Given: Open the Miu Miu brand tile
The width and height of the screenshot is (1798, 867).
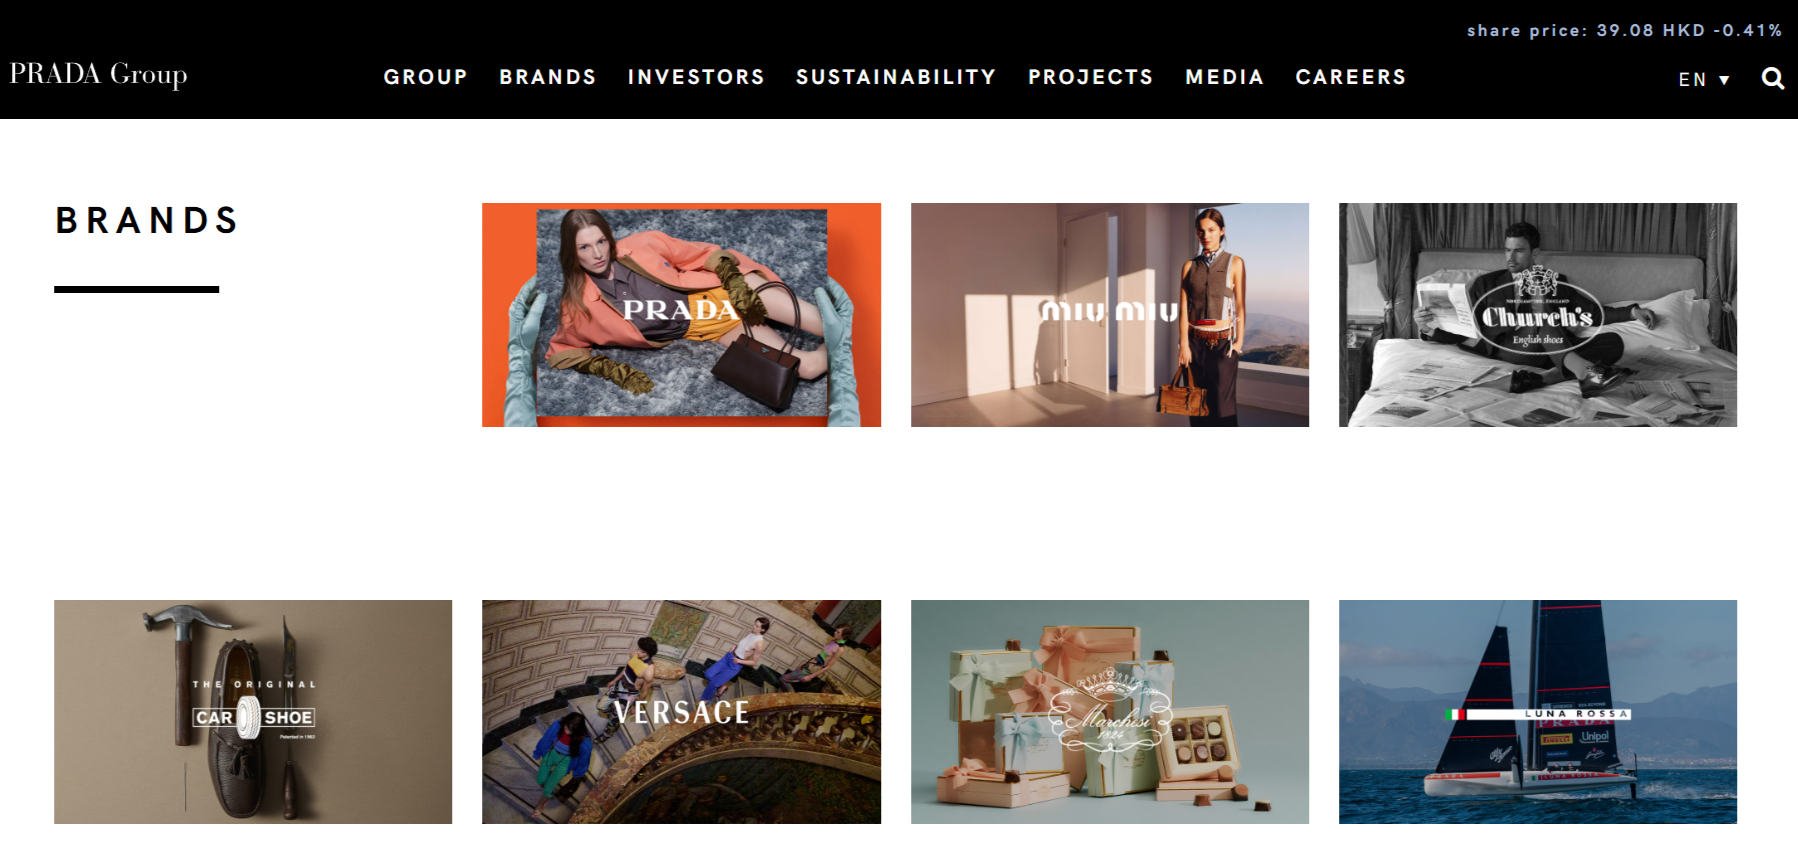Looking at the screenshot, I should pyautogui.click(x=1110, y=315).
